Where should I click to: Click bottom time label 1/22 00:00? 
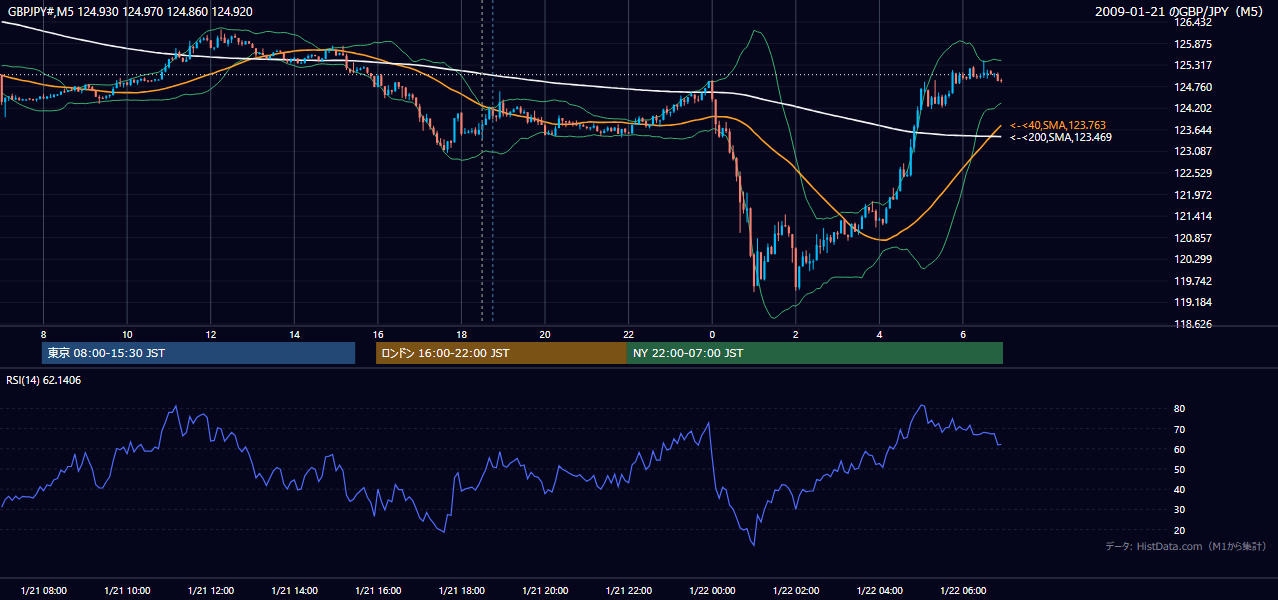[712, 591]
